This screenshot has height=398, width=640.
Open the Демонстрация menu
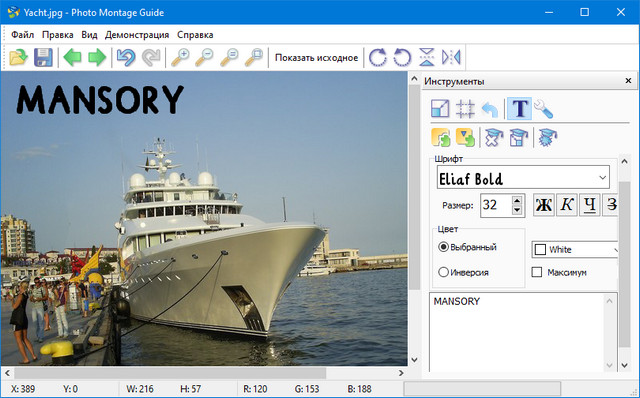point(137,35)
